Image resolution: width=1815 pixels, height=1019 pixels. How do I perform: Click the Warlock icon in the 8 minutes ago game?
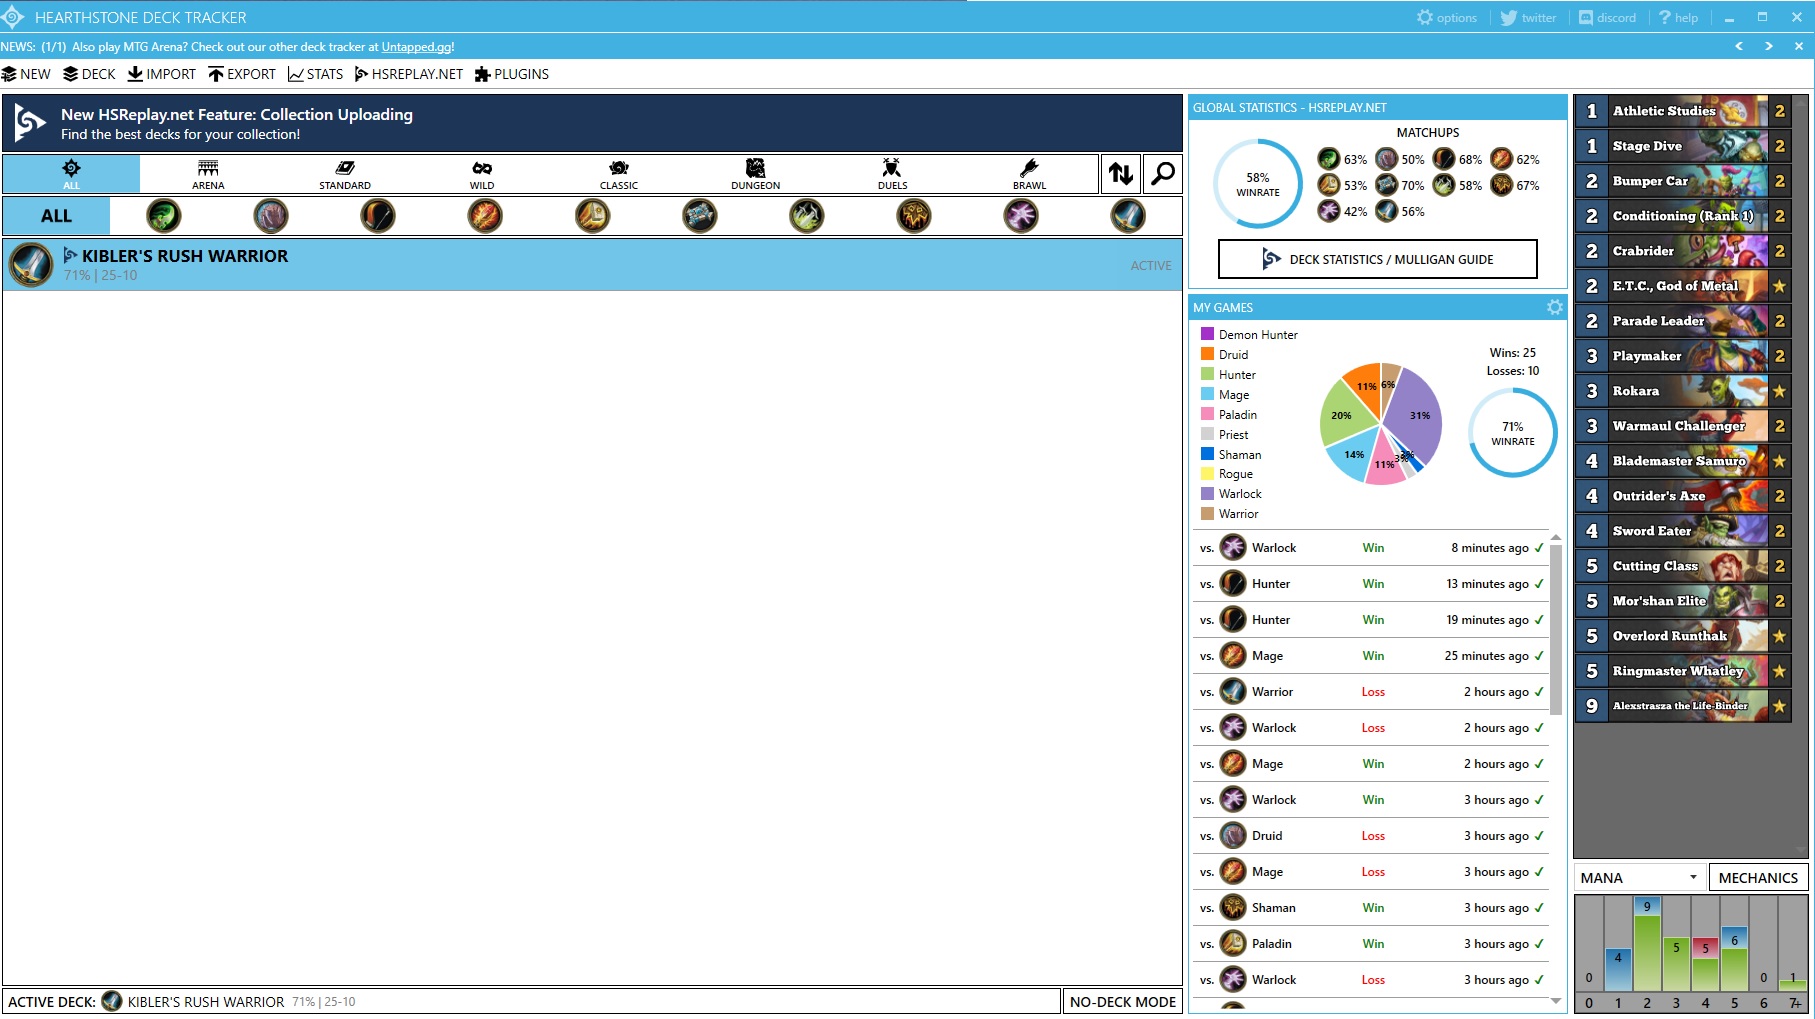[x=1234, y=548]
